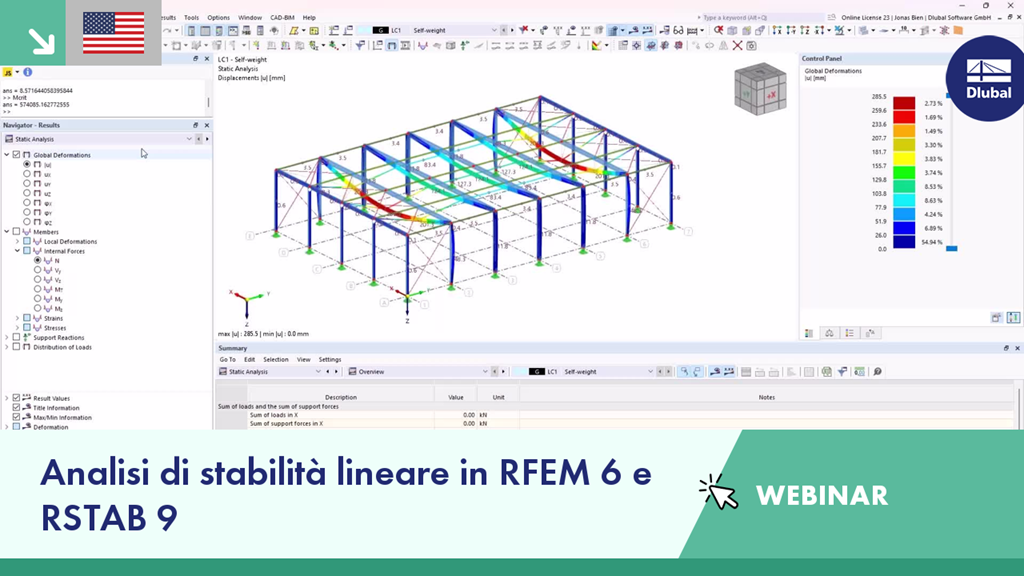This screenshot has width=1024, height=576.
Task: Select the φx rotation radio button
Action: pyautogui.click(x=27, y=203)
